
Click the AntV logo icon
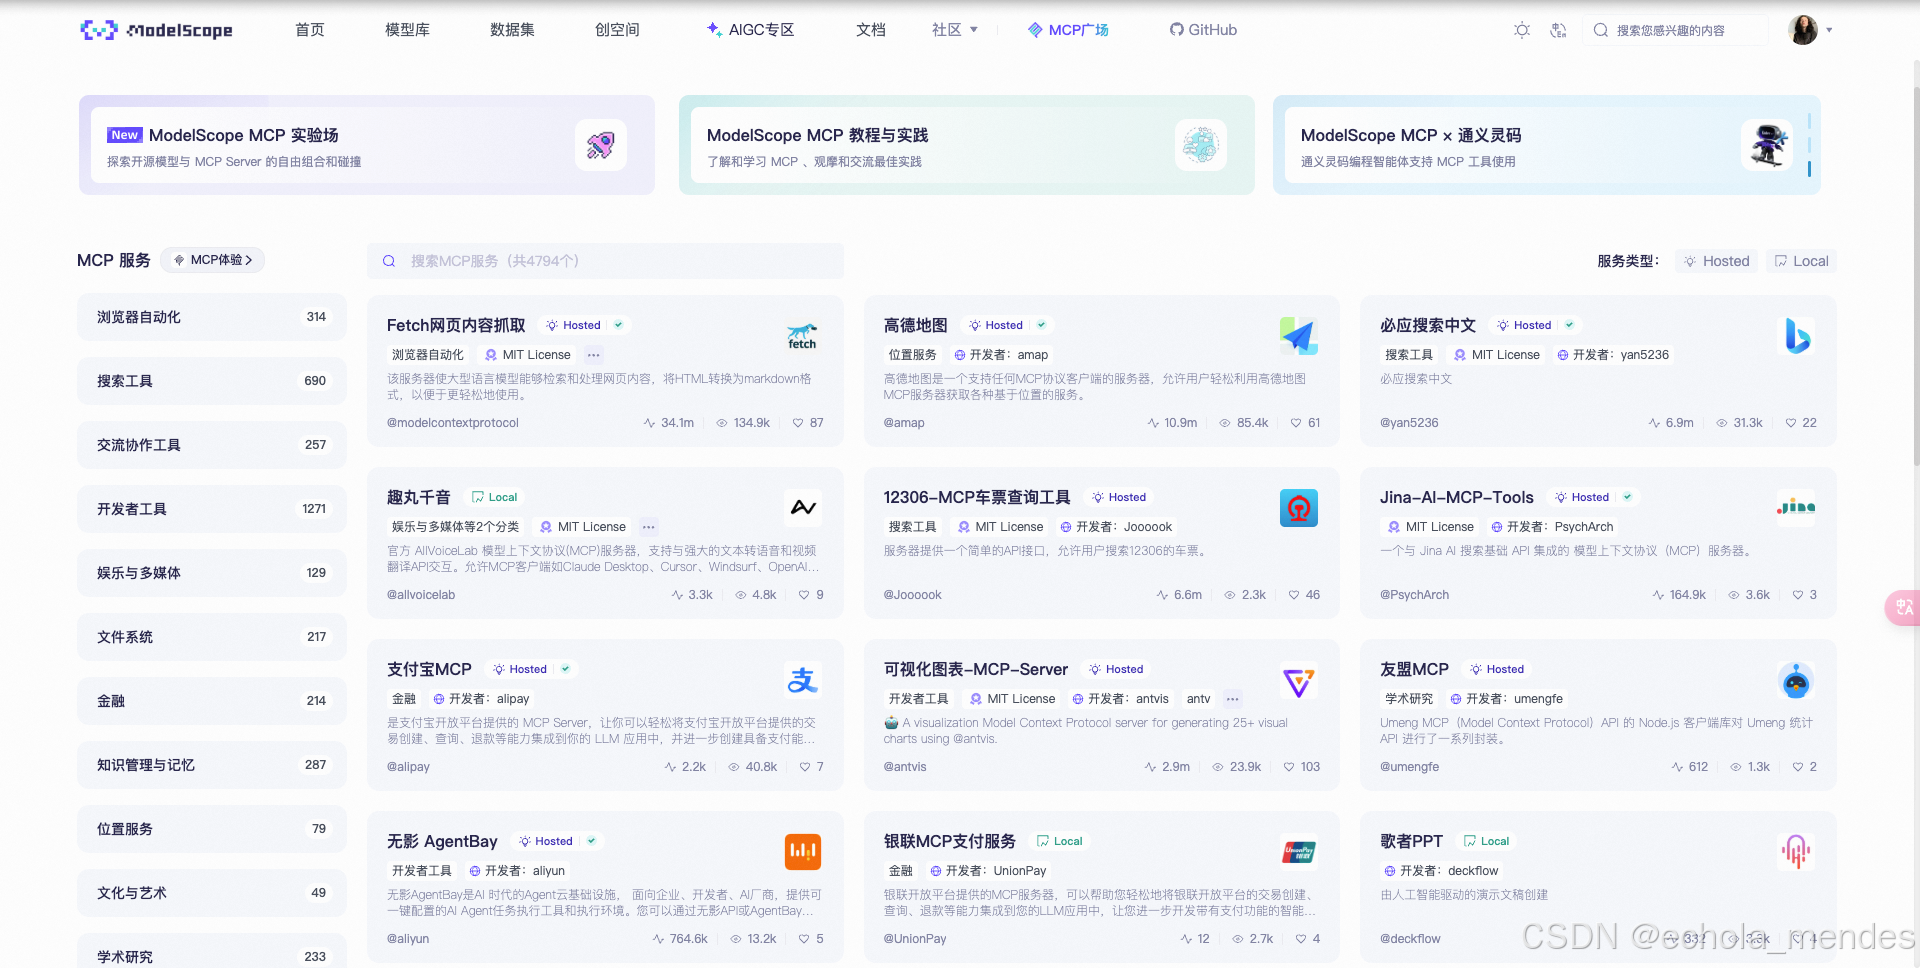(x=1299, y=682)
